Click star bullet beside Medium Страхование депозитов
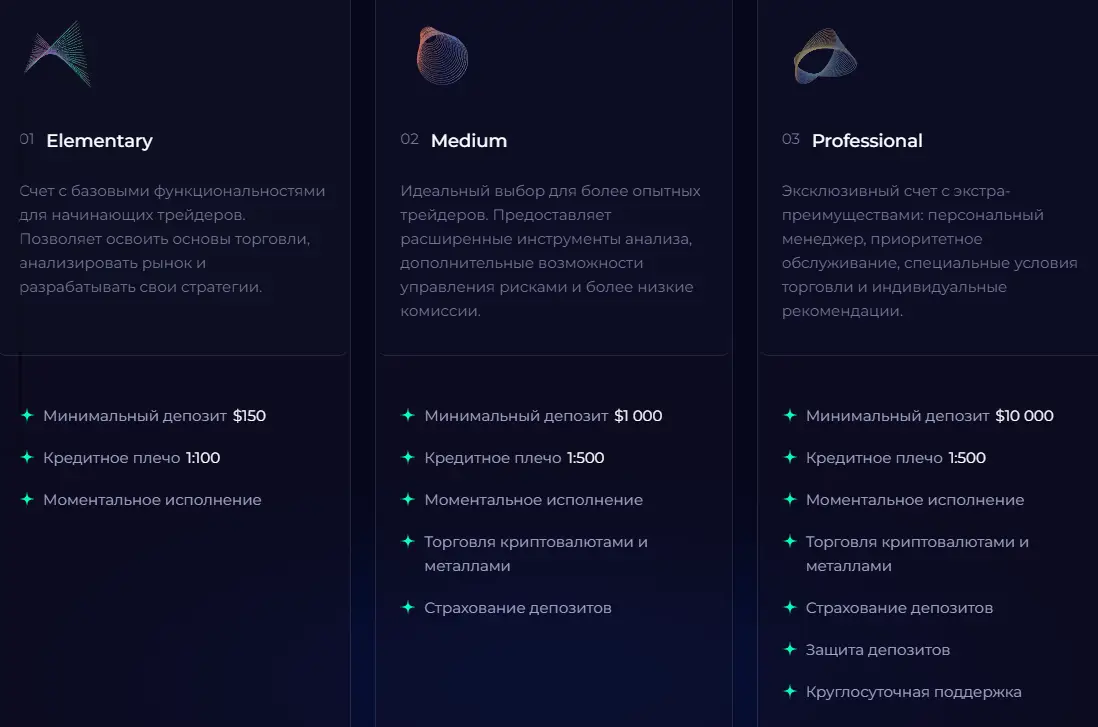Screen dimensions: 1098x727 tap(408, 607)
